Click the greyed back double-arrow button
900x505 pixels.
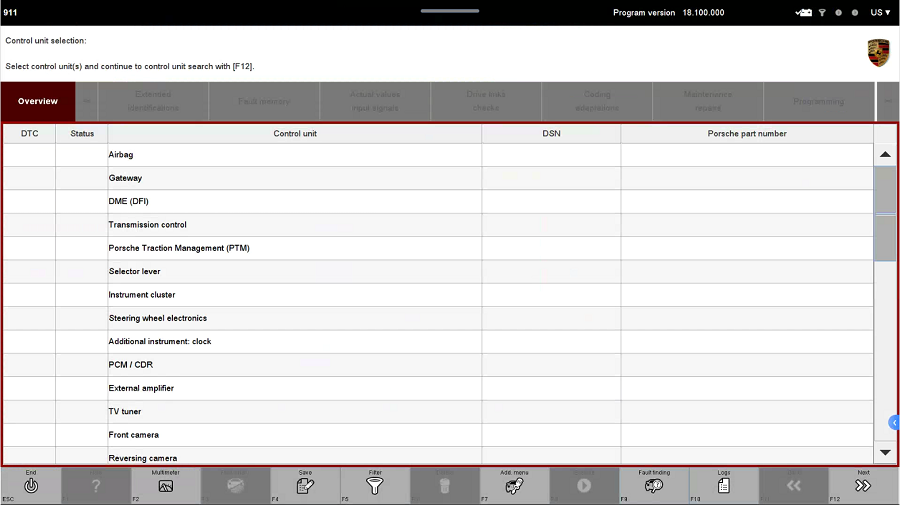(794, 486)
